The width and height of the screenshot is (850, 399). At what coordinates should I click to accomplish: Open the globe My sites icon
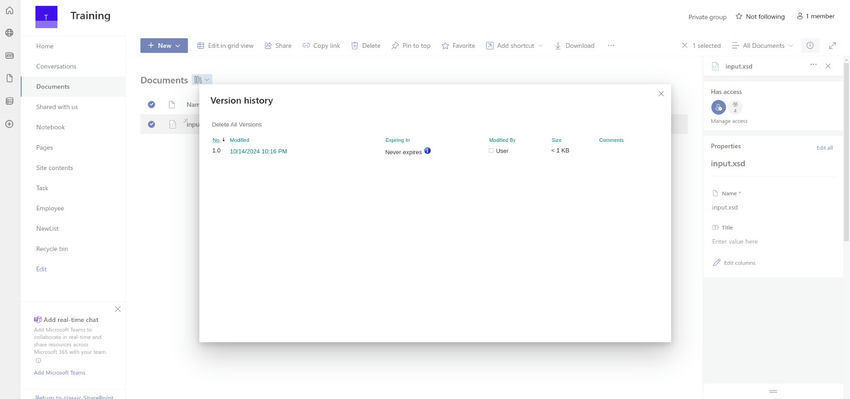click(9, 33)
